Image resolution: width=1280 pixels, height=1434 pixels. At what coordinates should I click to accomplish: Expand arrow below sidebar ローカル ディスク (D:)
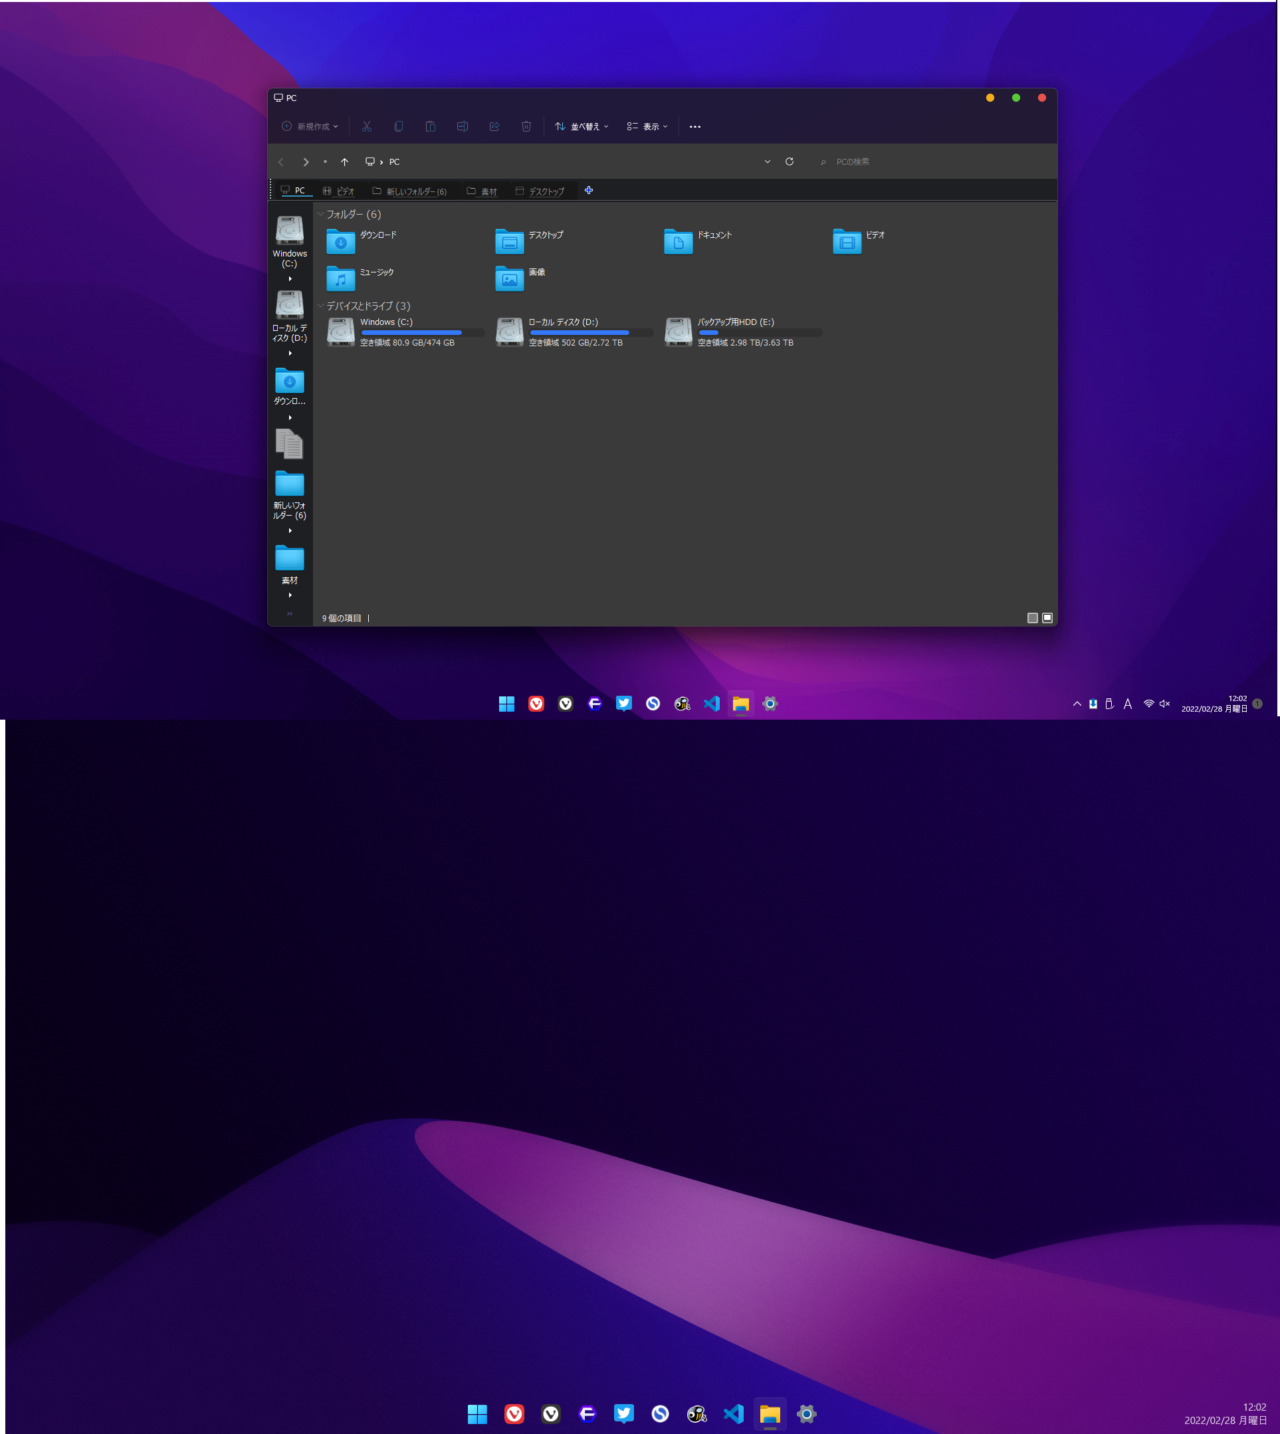click(x=290, y=353)
